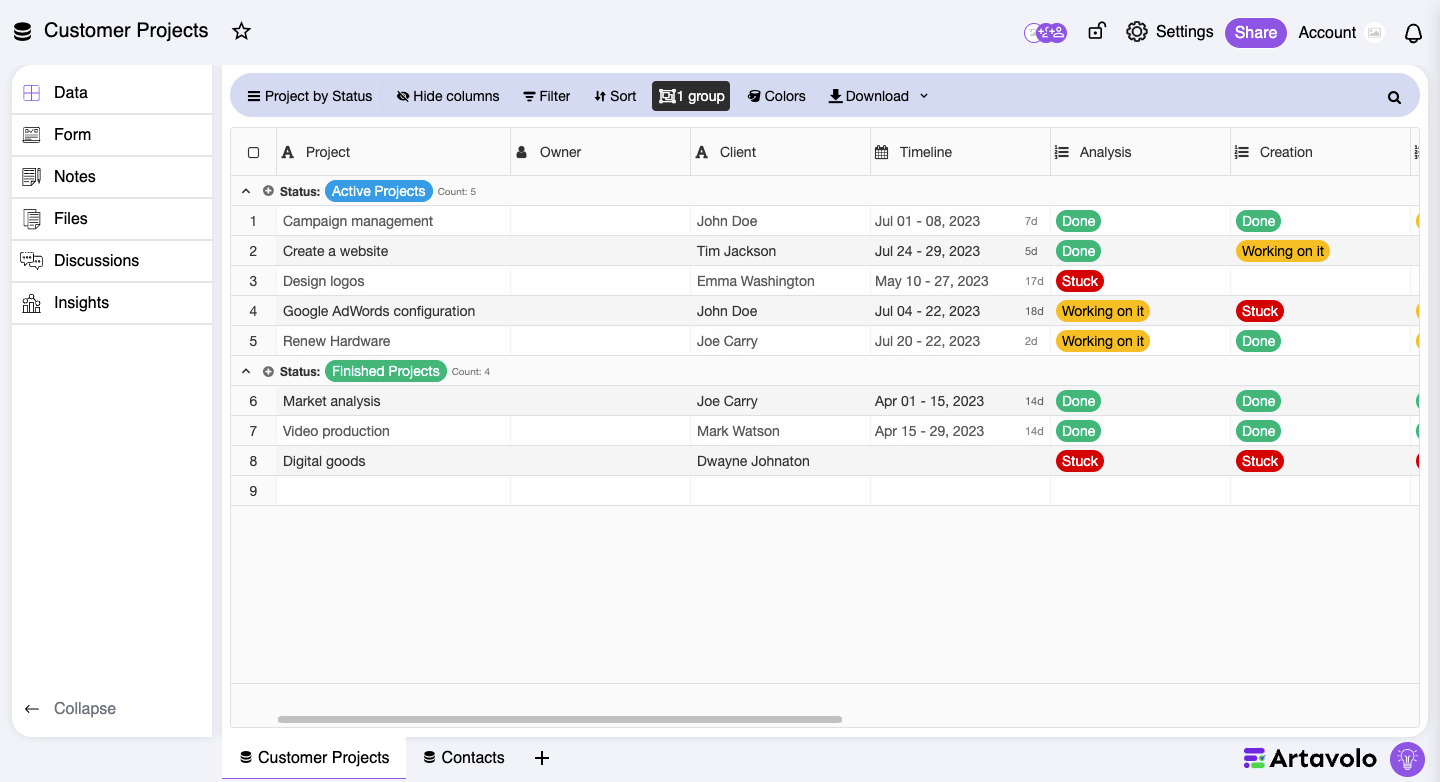This screenshot has width=1440, height=782.
Task: Click the Share button
Action: (1255, 32)
